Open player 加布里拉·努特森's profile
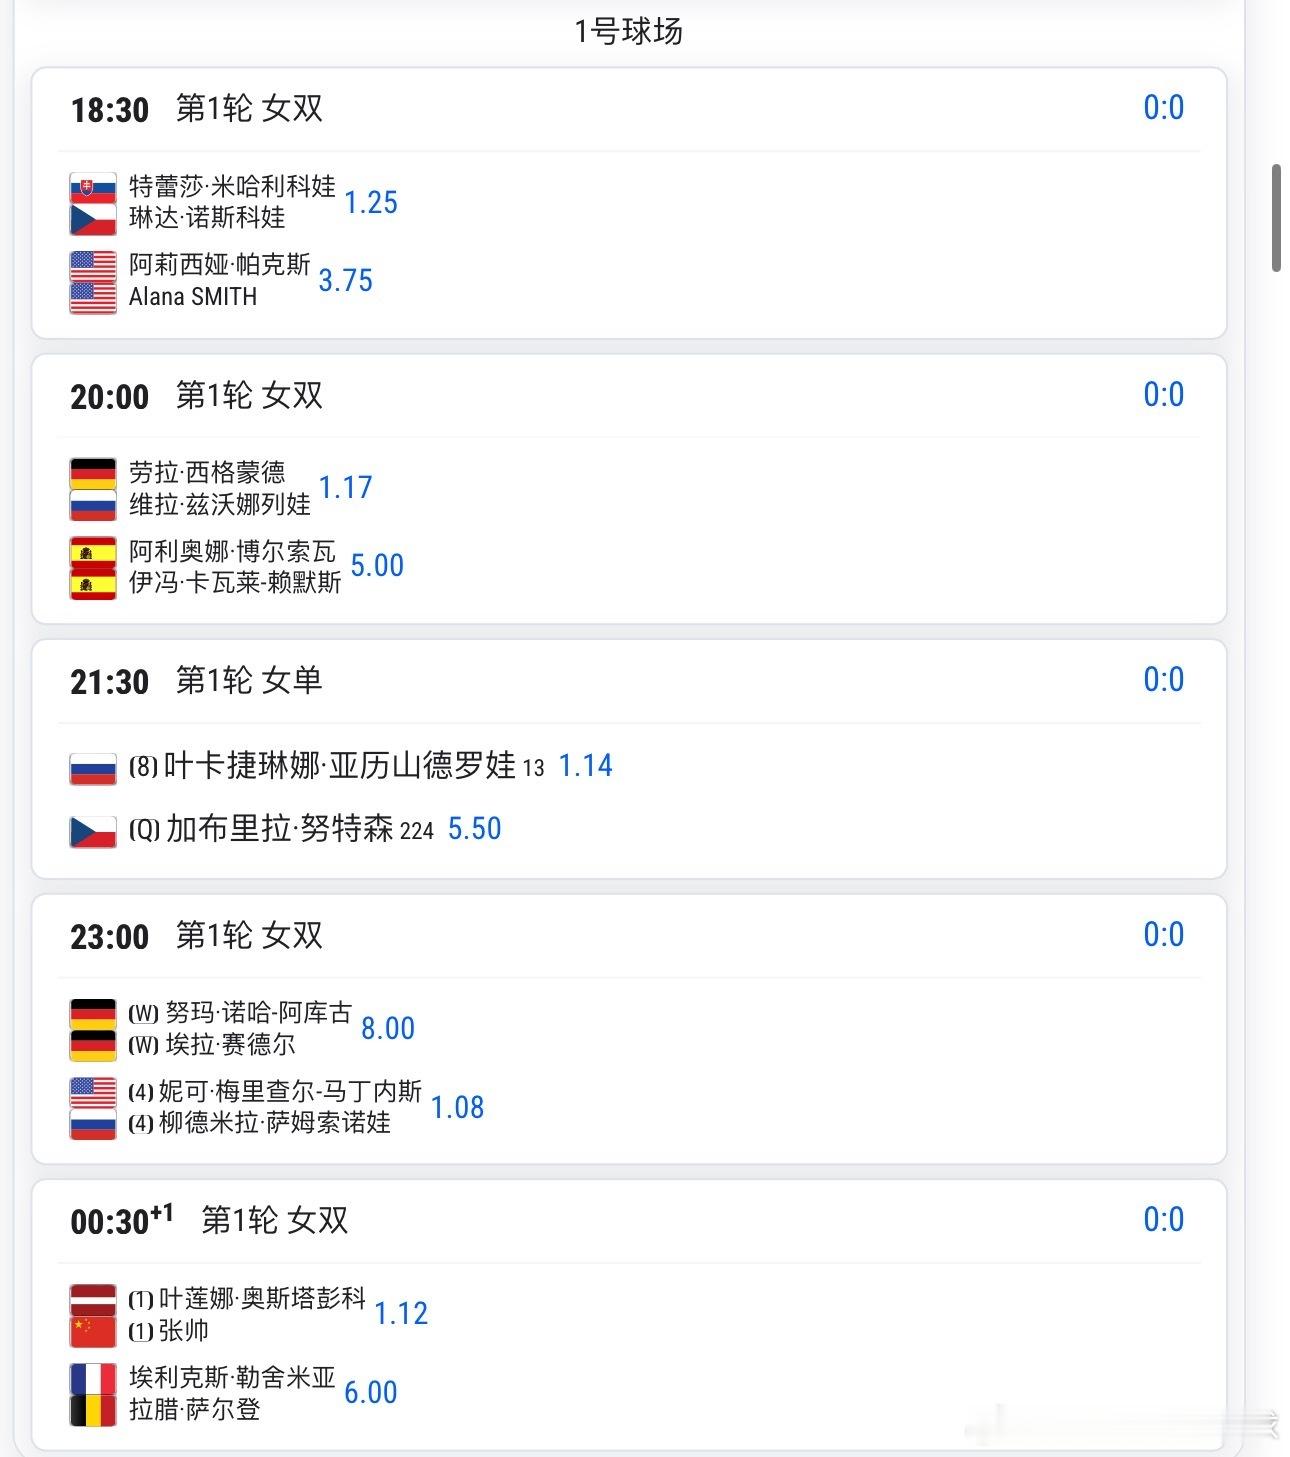 [x=279, y=829]
